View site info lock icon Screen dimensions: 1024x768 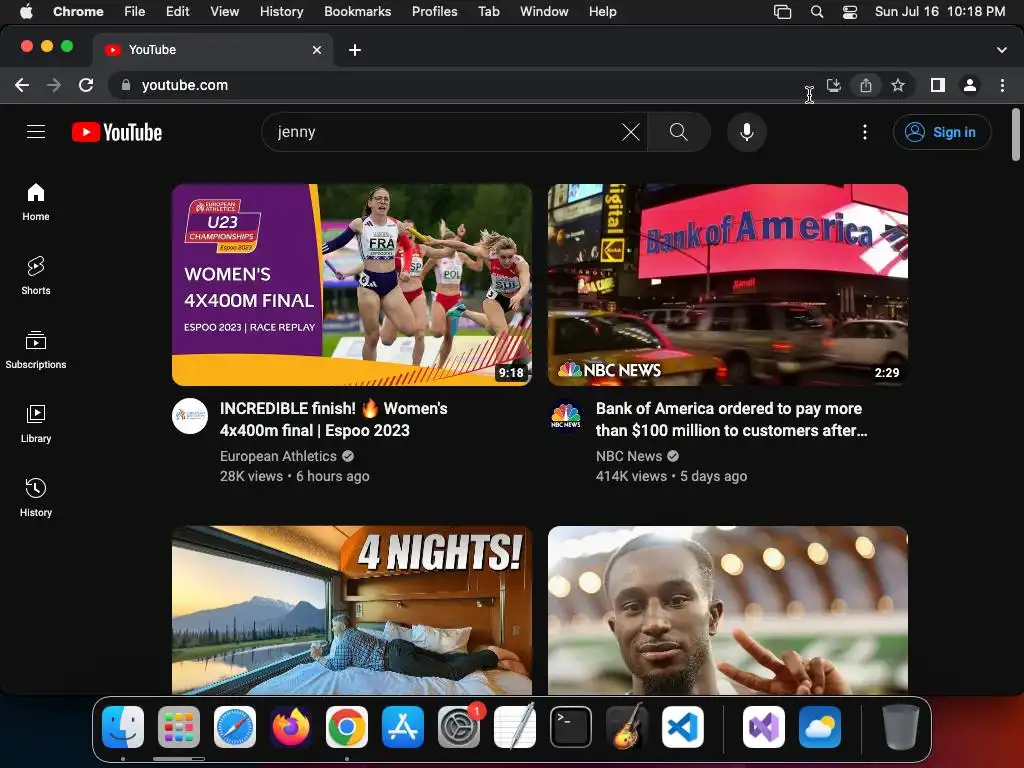coord(126,85)
